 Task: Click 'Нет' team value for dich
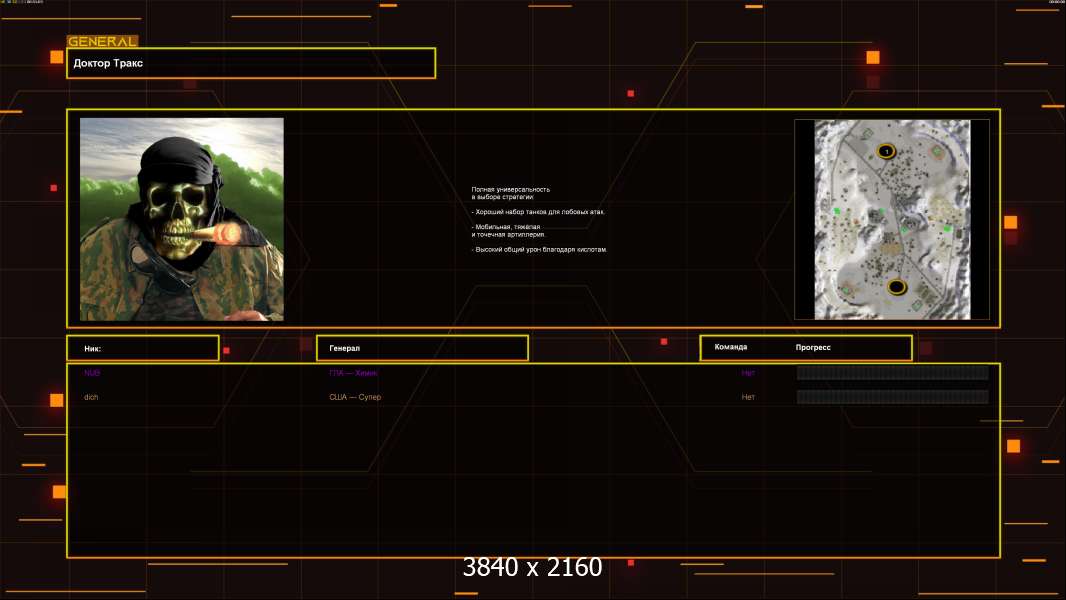pyautogui.click(x=748, y=397)
